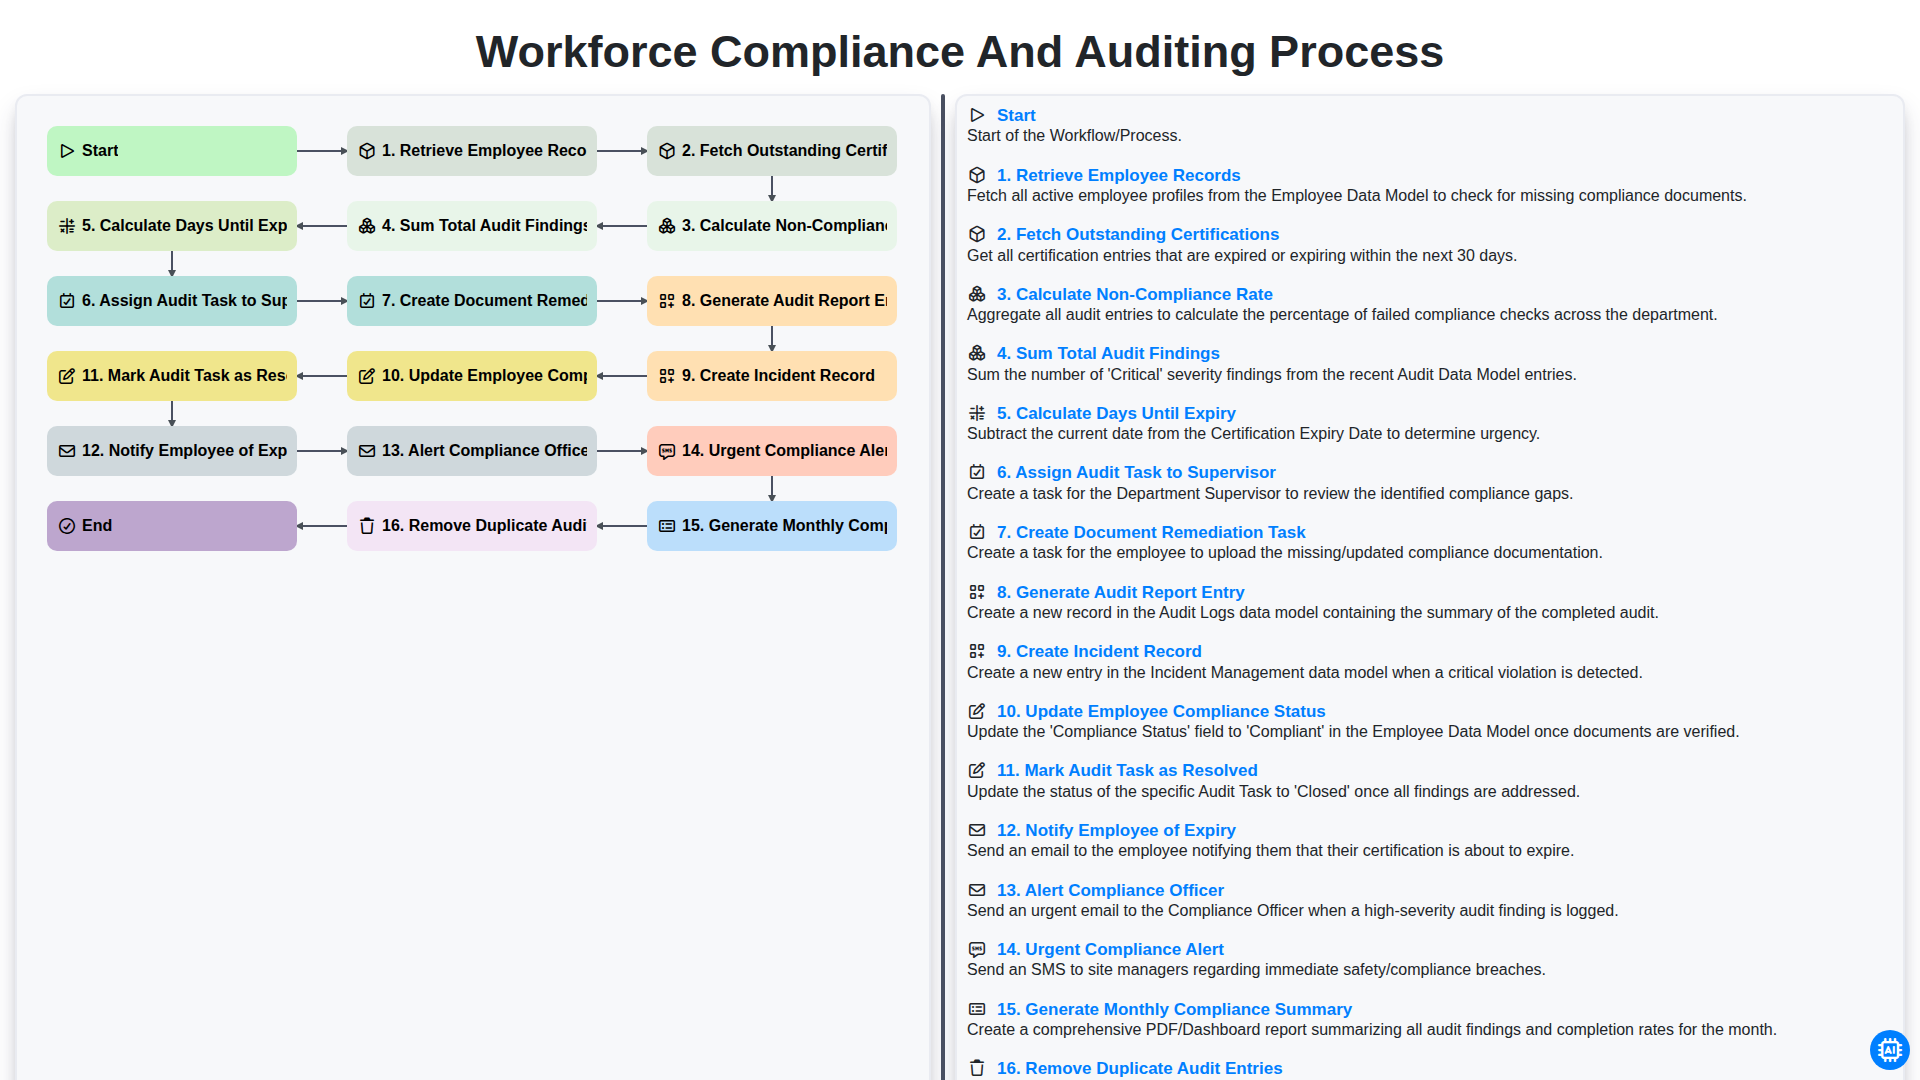This screenshot has height=1080, width=1920.
Task: Click the aggregate icon in Calculate Non-Compliance node
Action: click(x=667, y=226)
